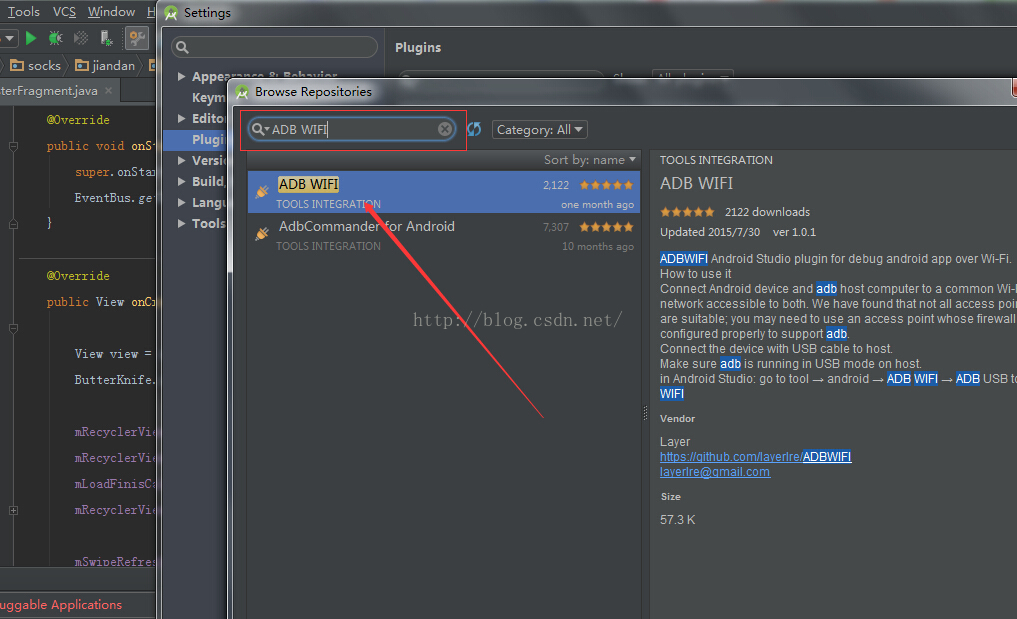Change Sort by: name ordering
1017x619 pixels.
(590, 160)
